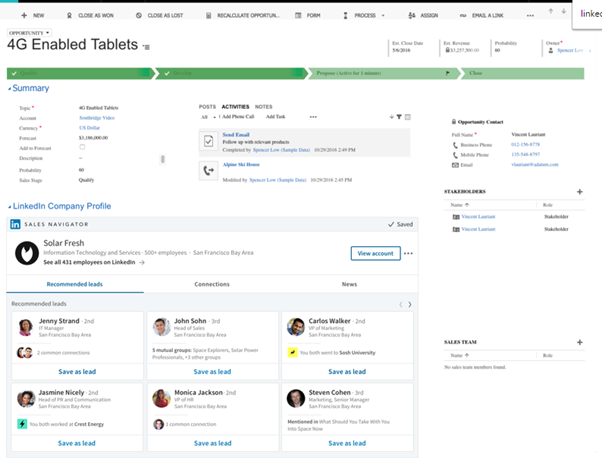602x458 pixels.
Task: Open the Opportunity form selector dropdown
Action: point(29,33)
